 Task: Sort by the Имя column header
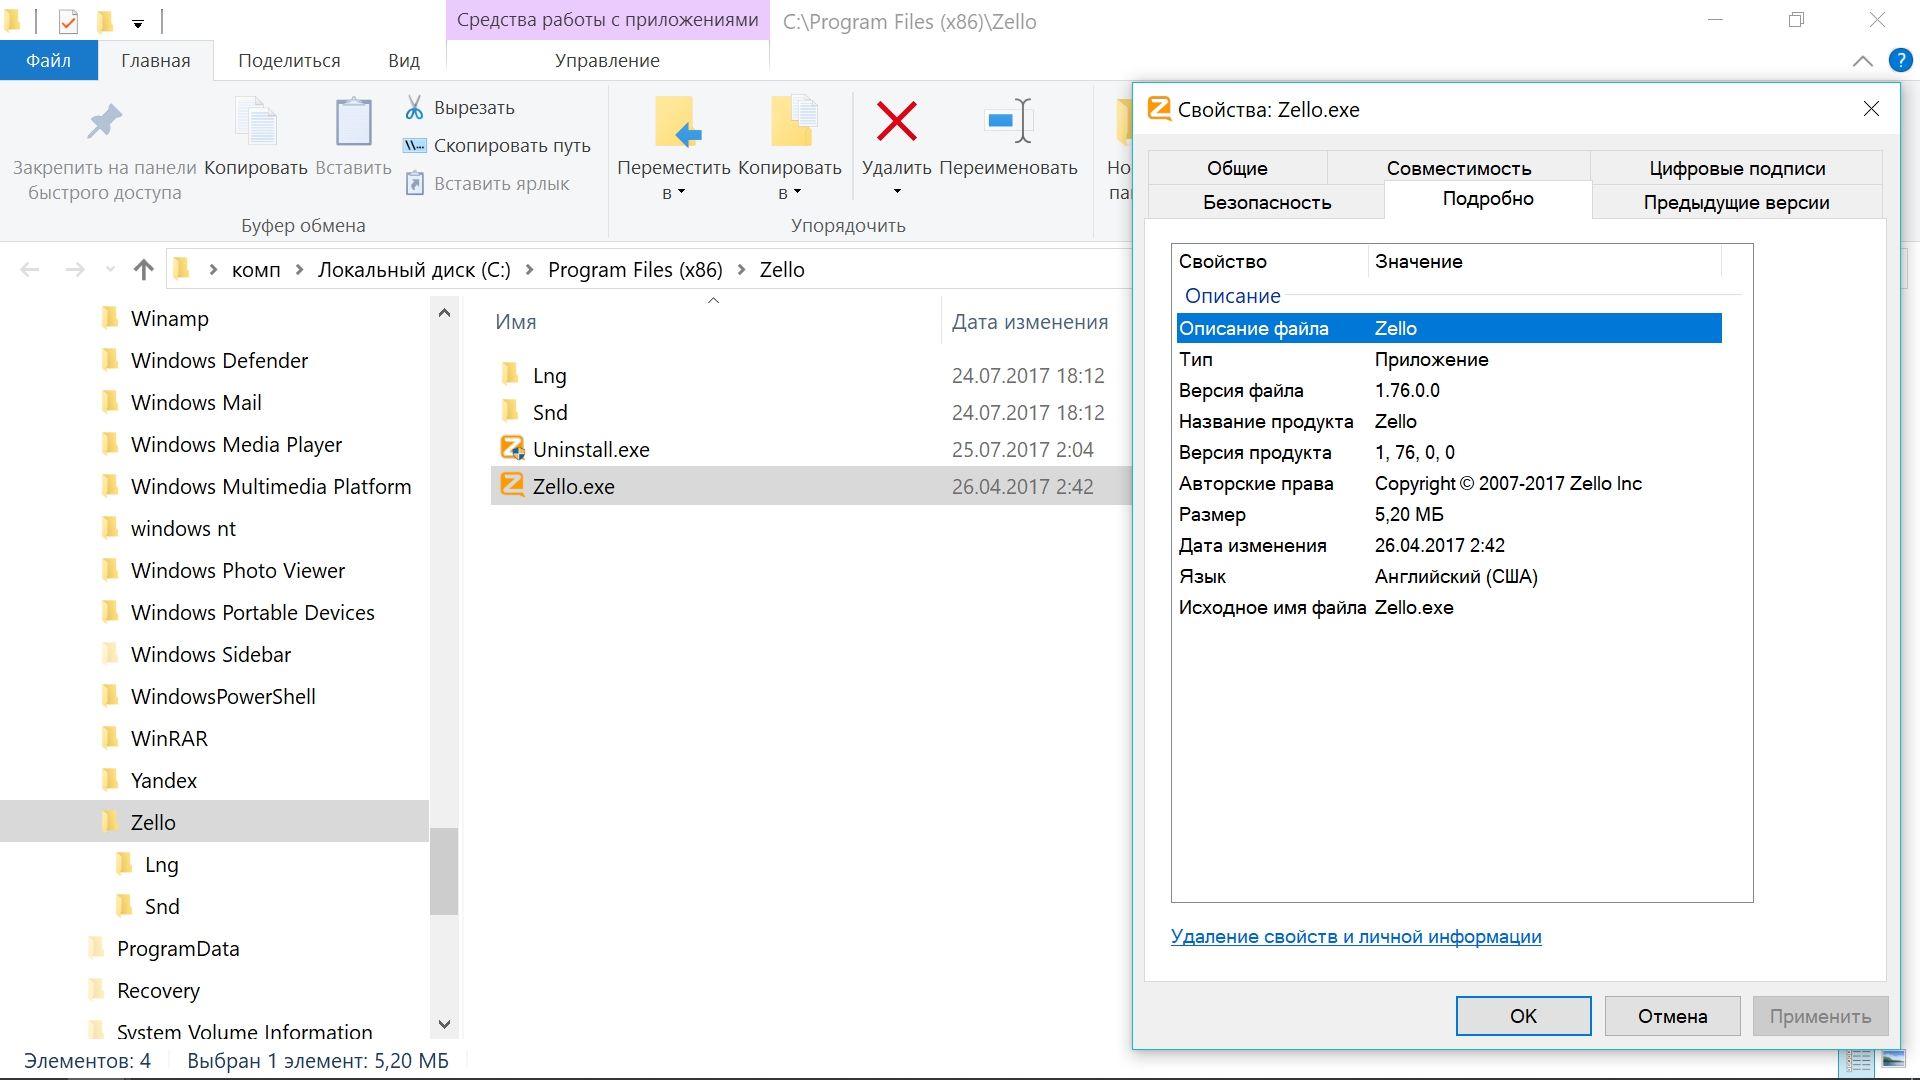click(516, 322)
